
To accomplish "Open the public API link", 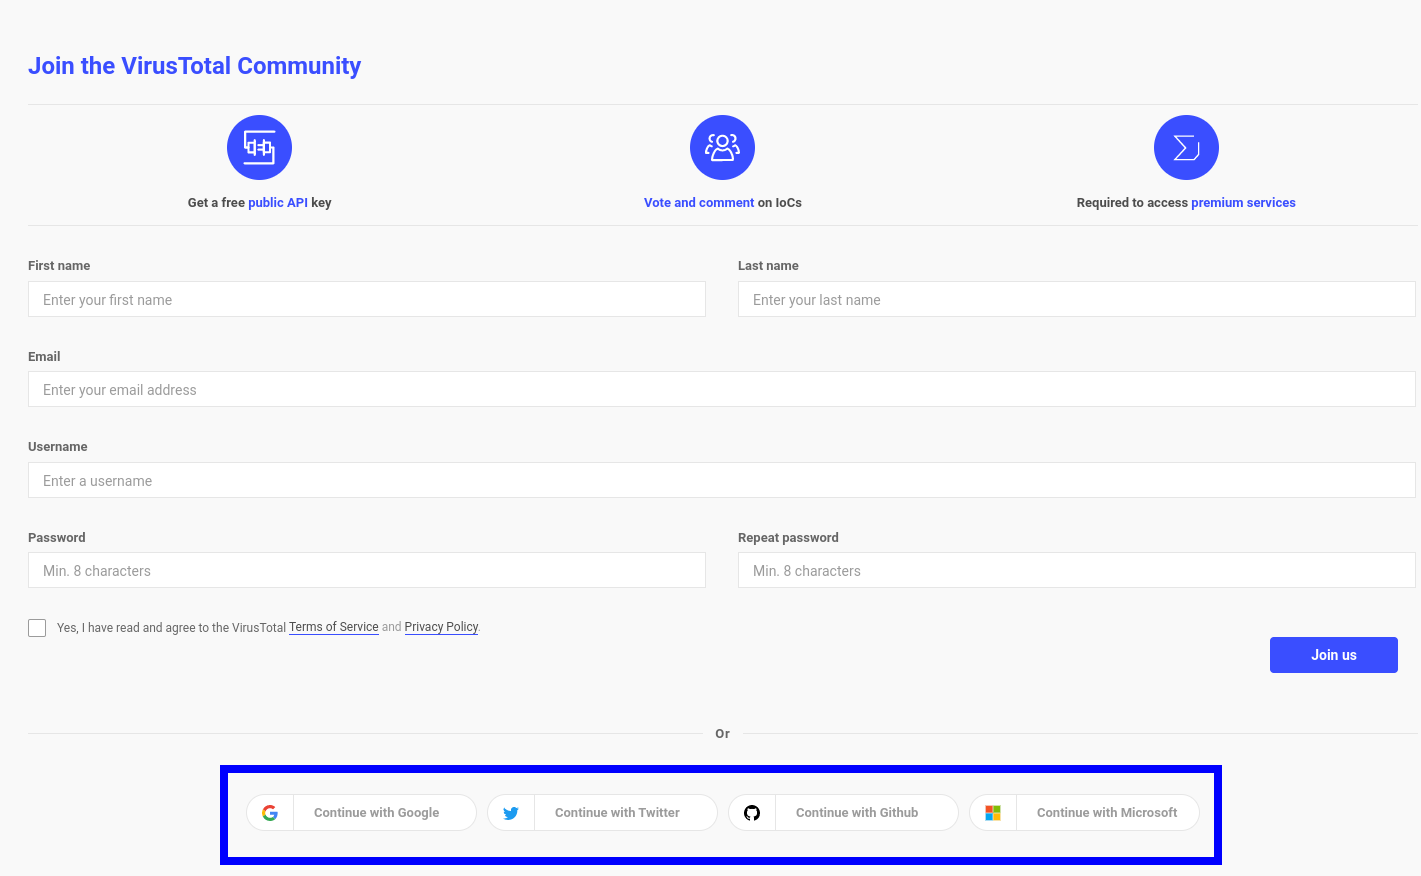I will tap(278, 202).
